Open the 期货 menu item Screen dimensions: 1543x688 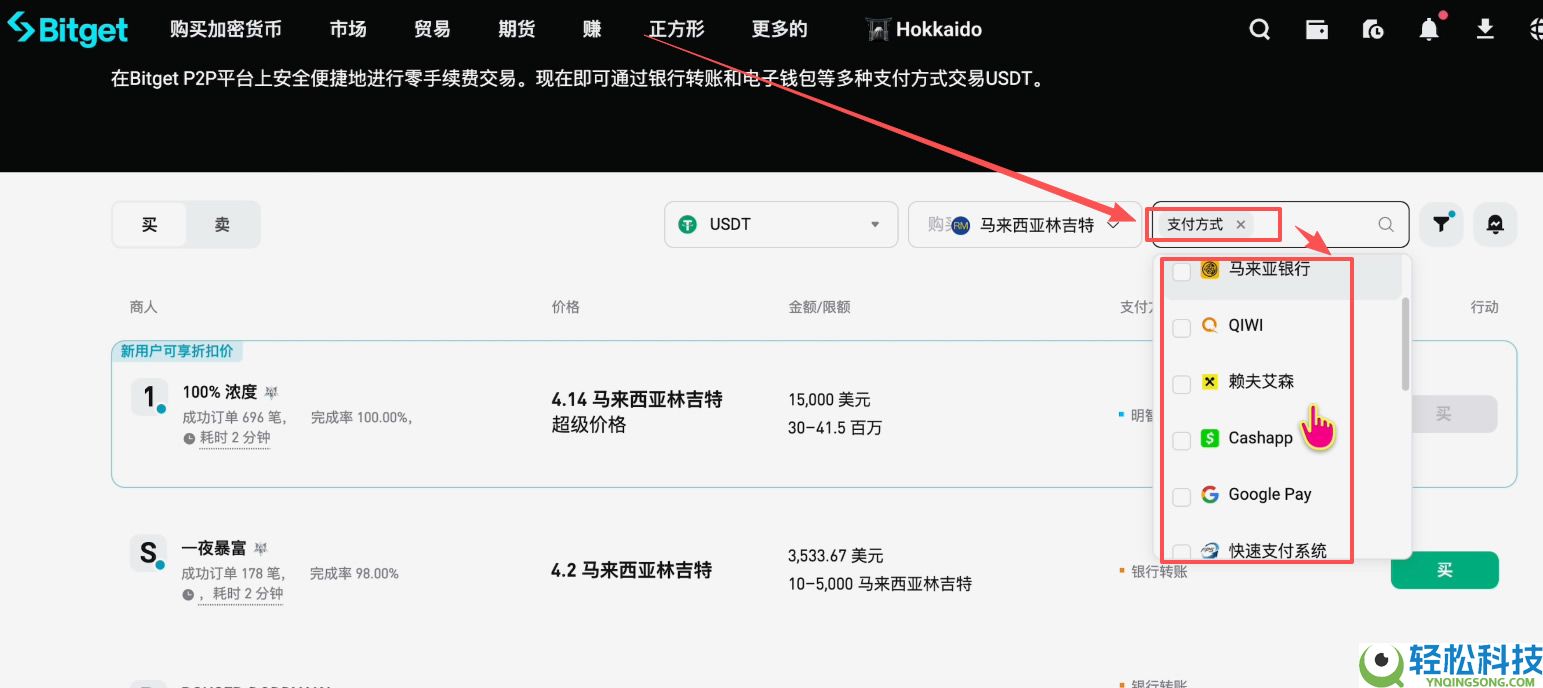516,29
